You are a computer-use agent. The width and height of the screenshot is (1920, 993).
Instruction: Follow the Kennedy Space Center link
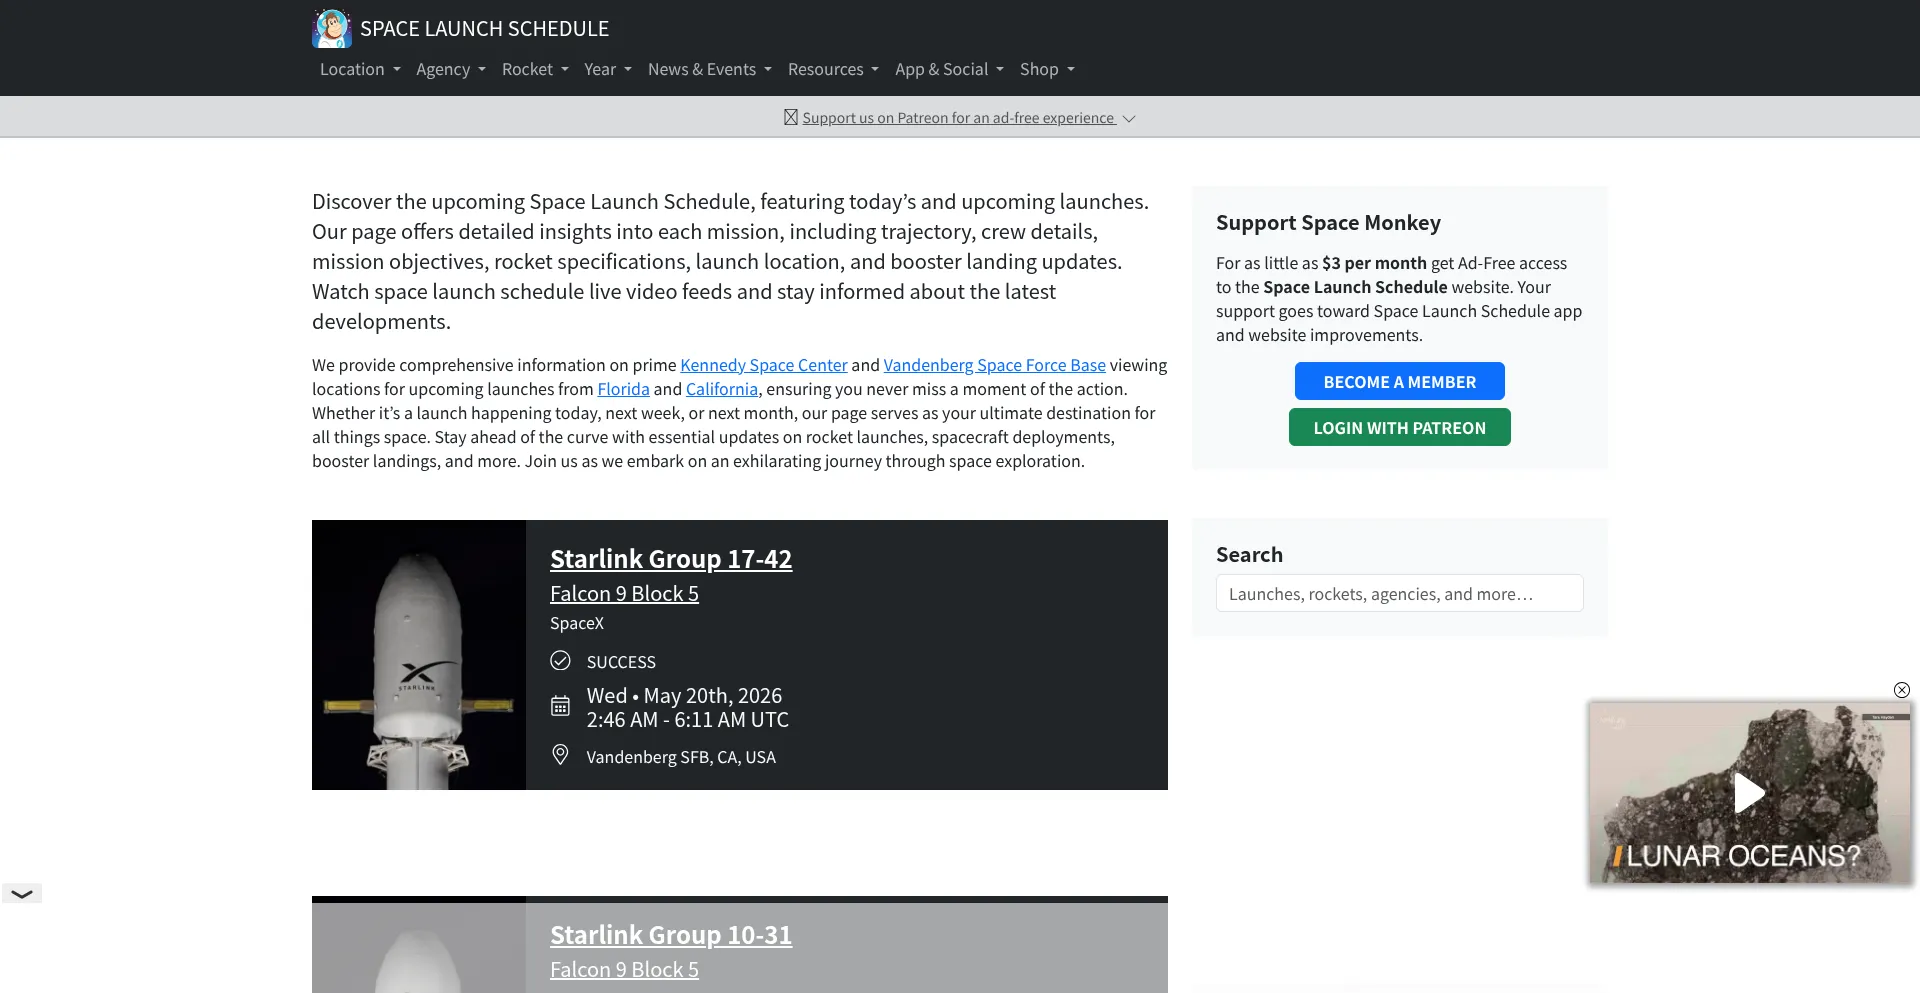pos(764,365)
